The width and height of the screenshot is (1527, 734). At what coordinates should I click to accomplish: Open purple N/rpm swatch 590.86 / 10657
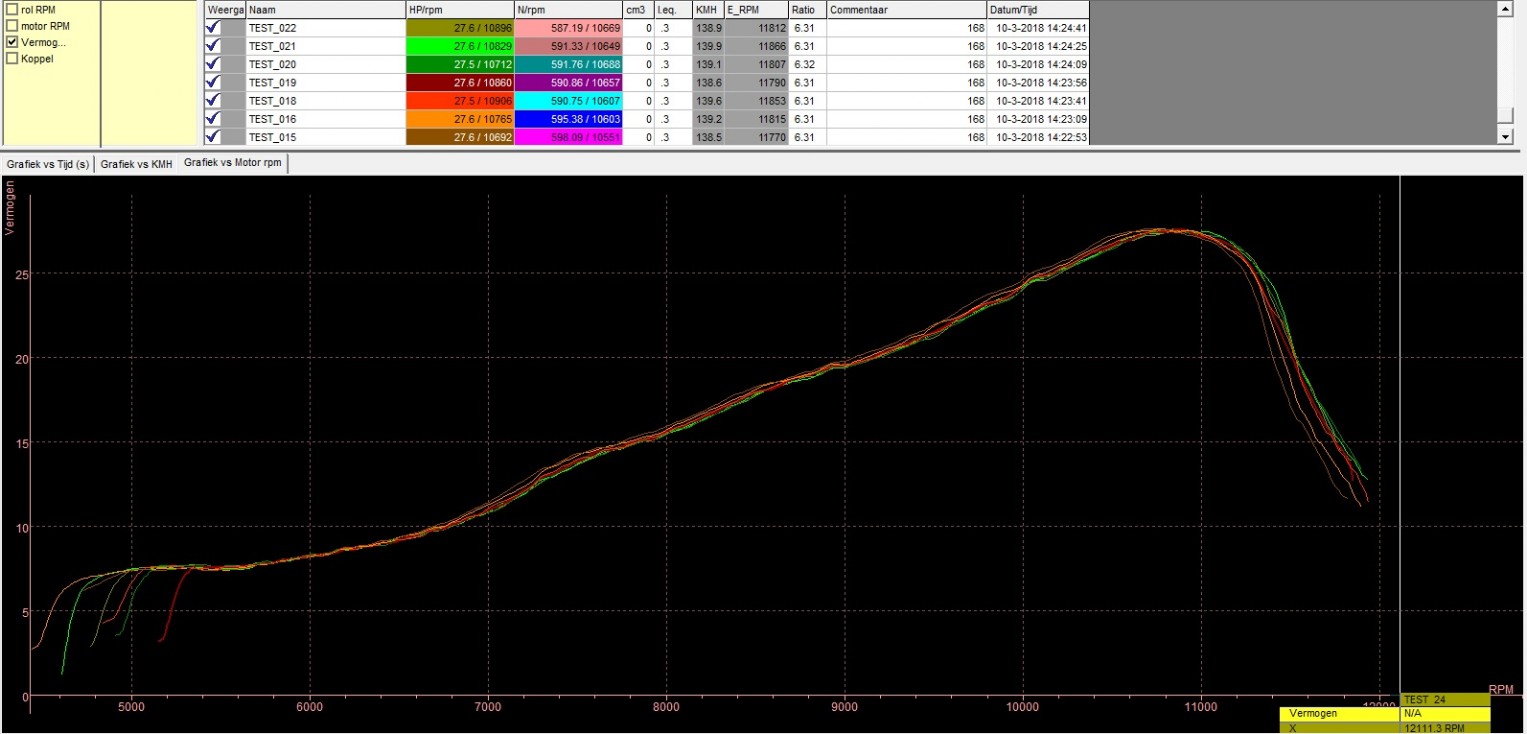(568, 82)
